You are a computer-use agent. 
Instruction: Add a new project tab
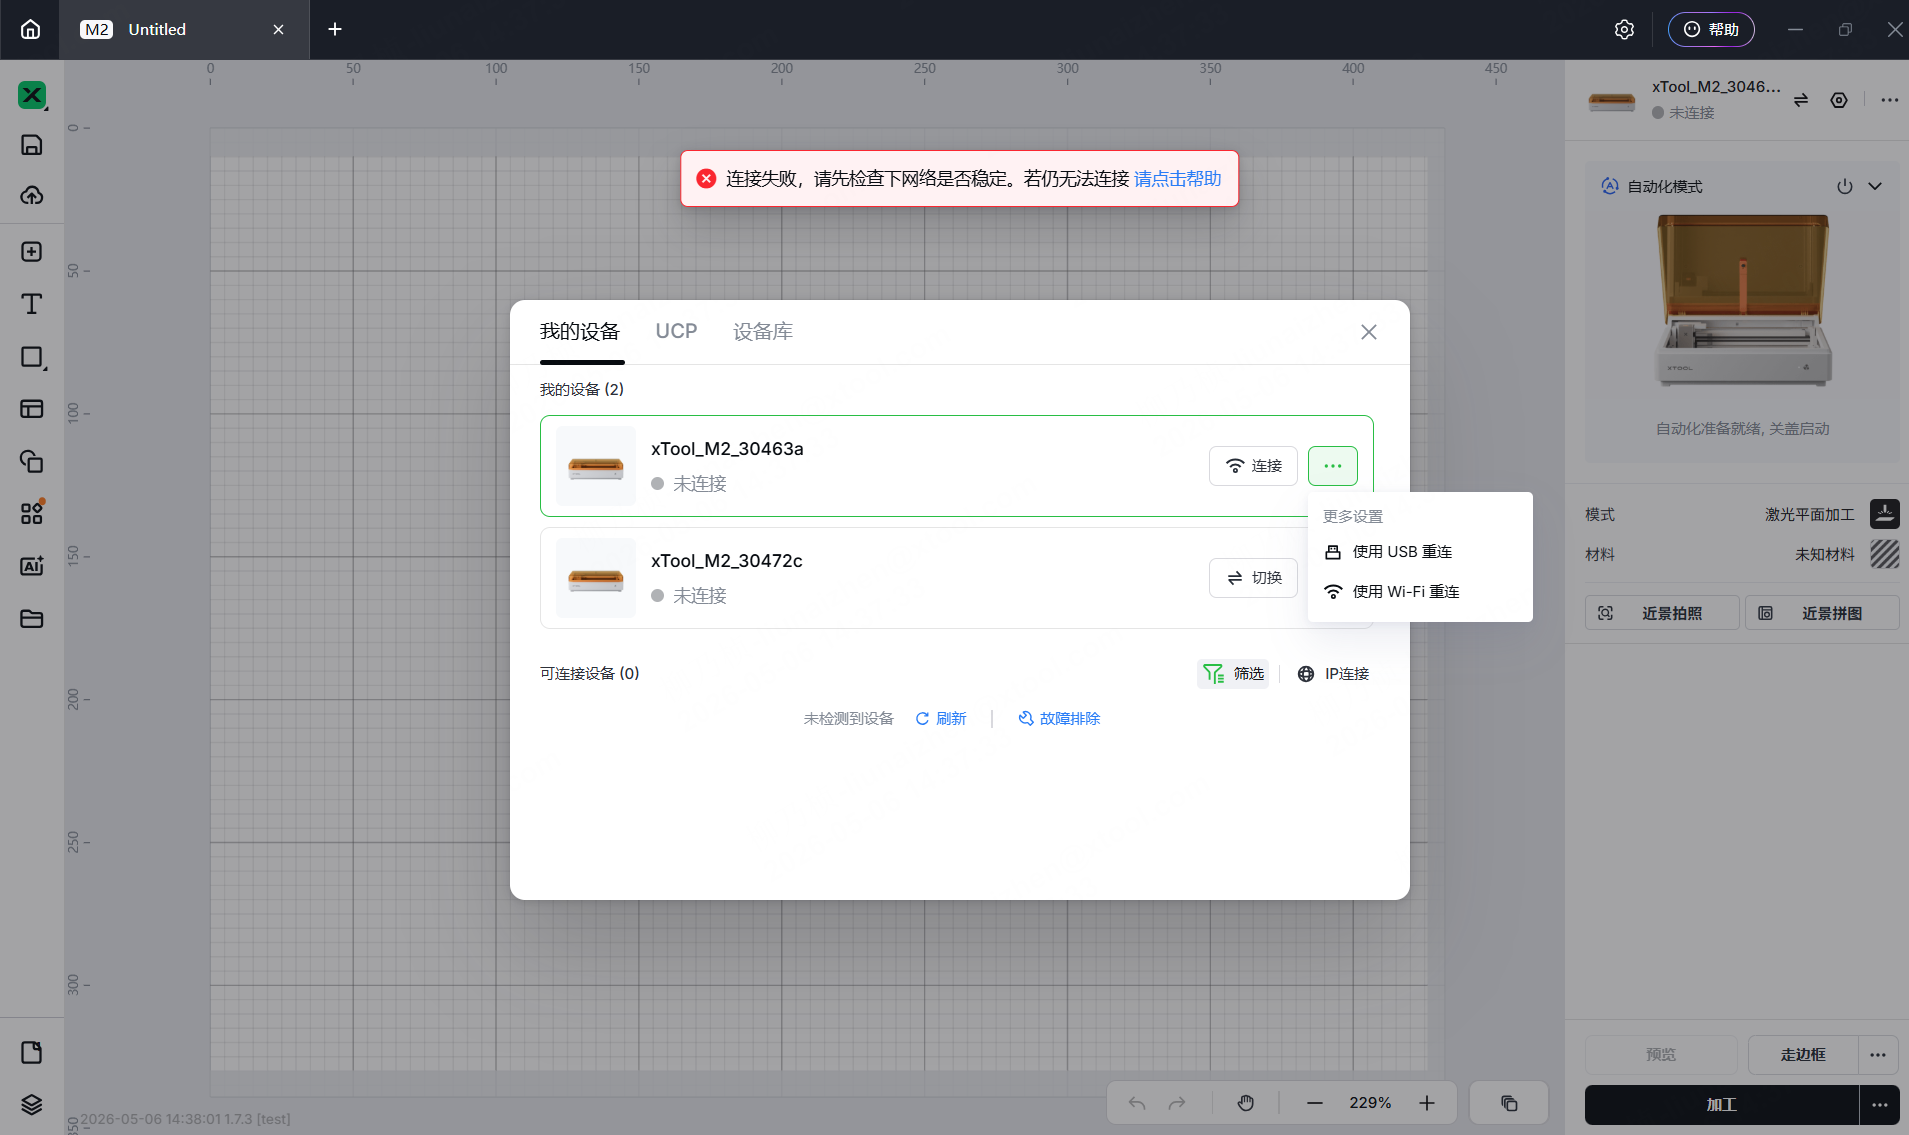335,30
